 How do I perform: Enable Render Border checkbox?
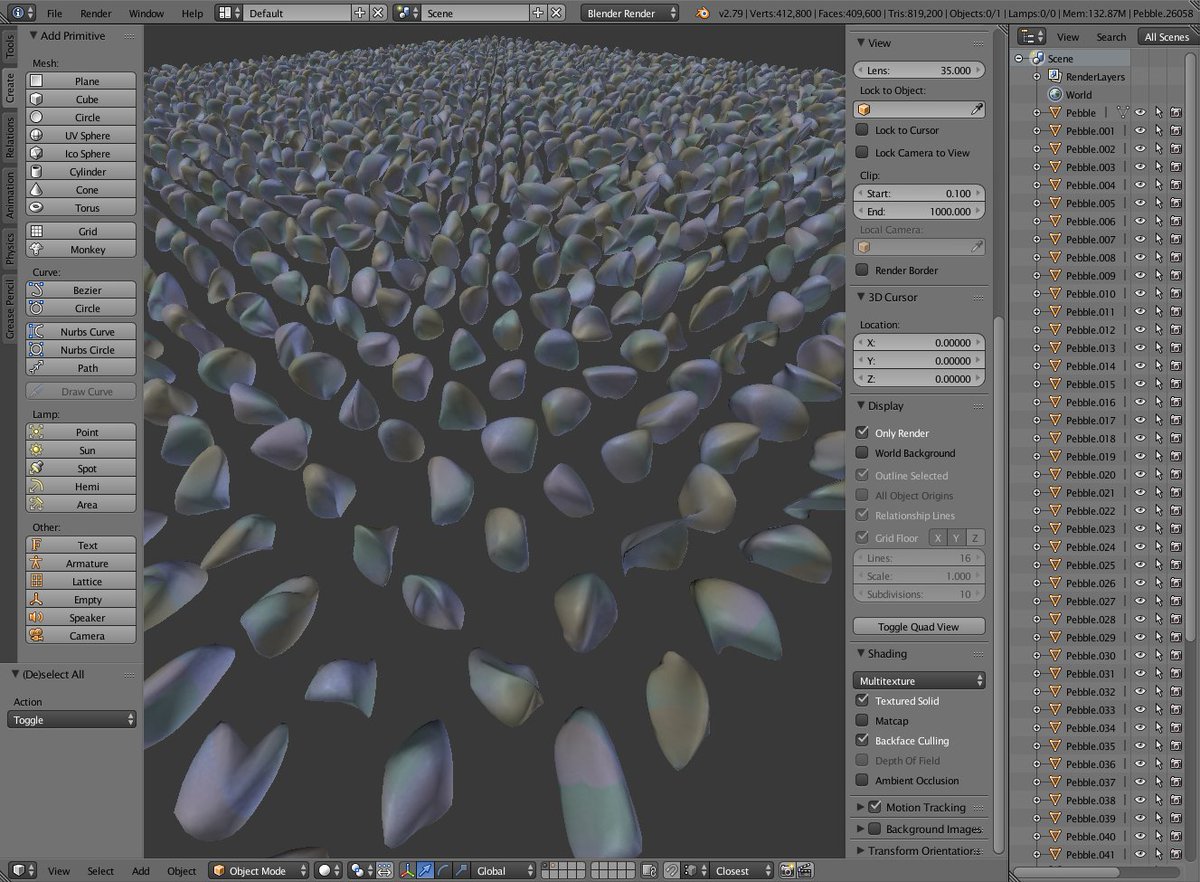click(863, 270)
